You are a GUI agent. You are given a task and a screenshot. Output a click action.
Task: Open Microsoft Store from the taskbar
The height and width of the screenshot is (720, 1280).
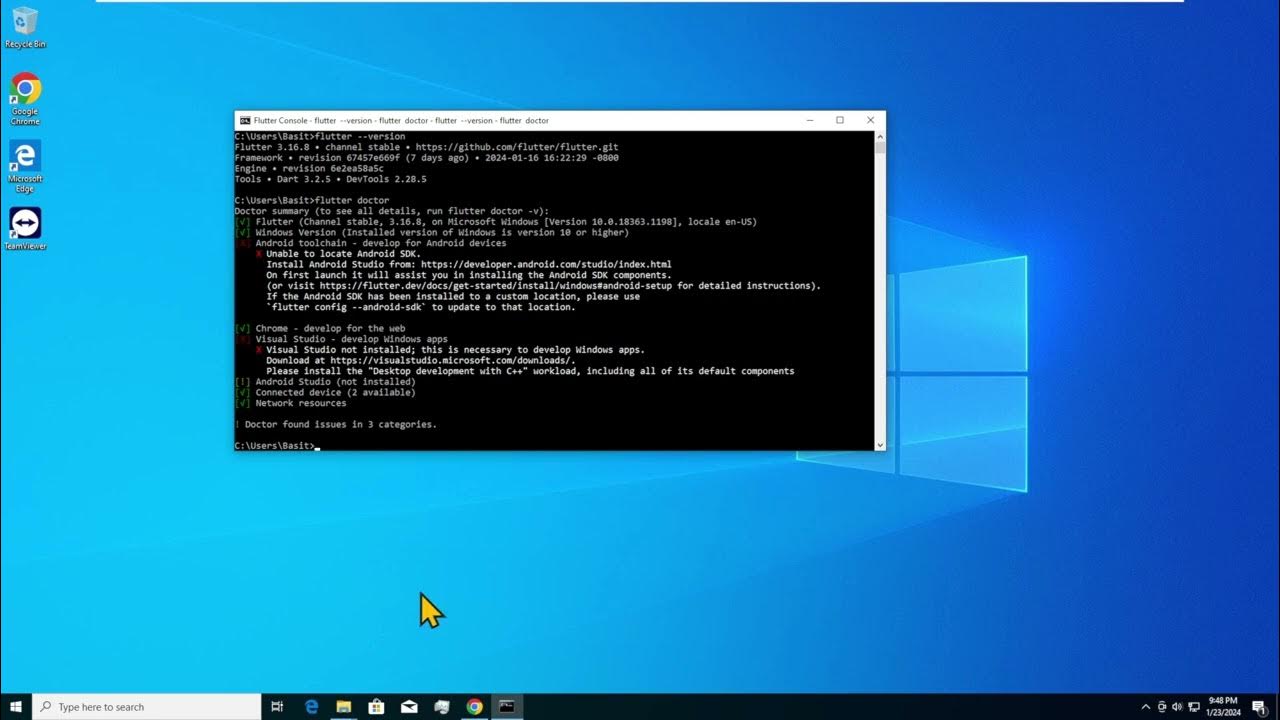pyautogui.click(x=376, y=707)
